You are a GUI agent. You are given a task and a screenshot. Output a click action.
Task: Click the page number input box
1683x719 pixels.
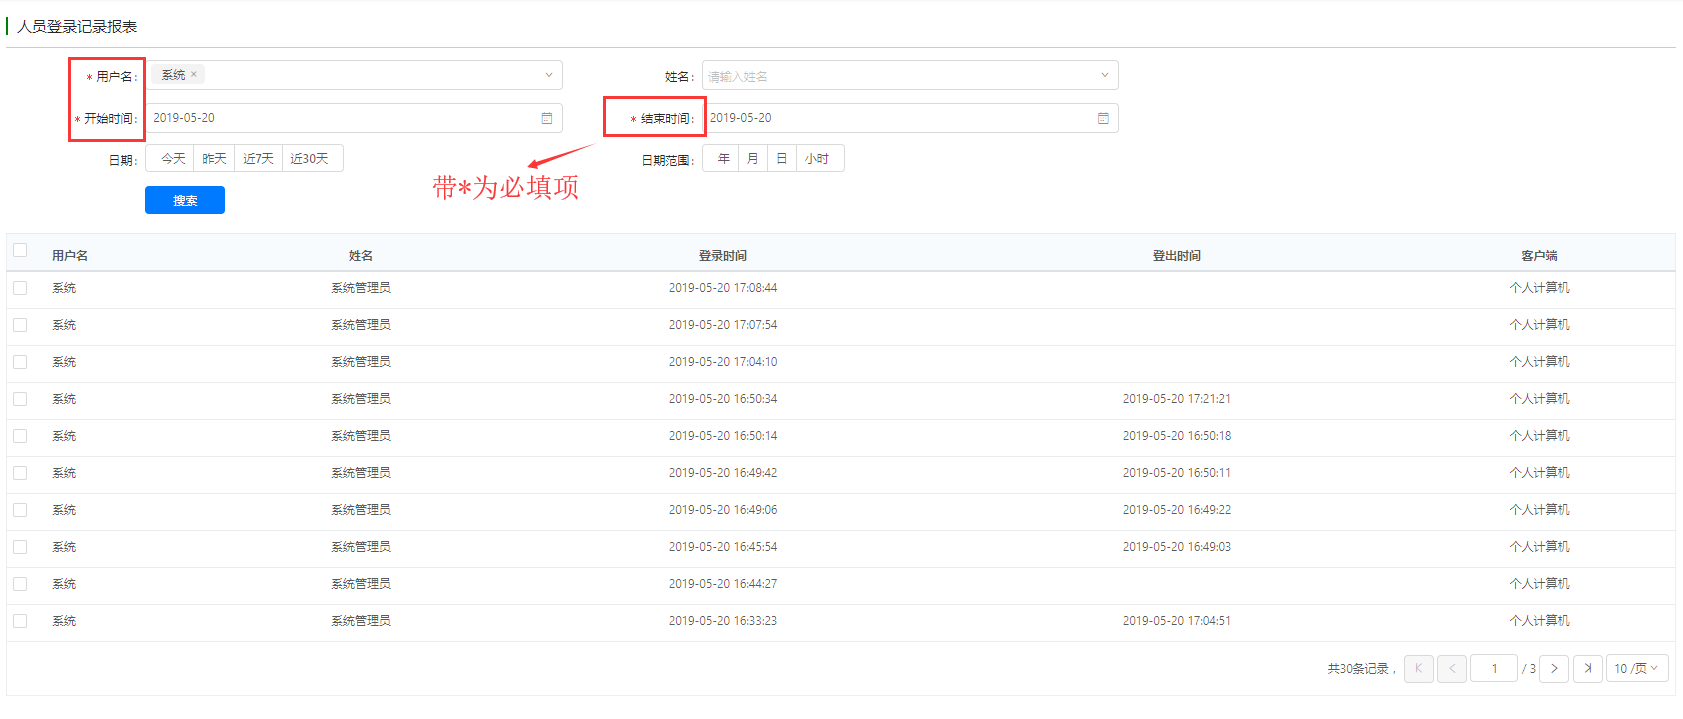1494,668
